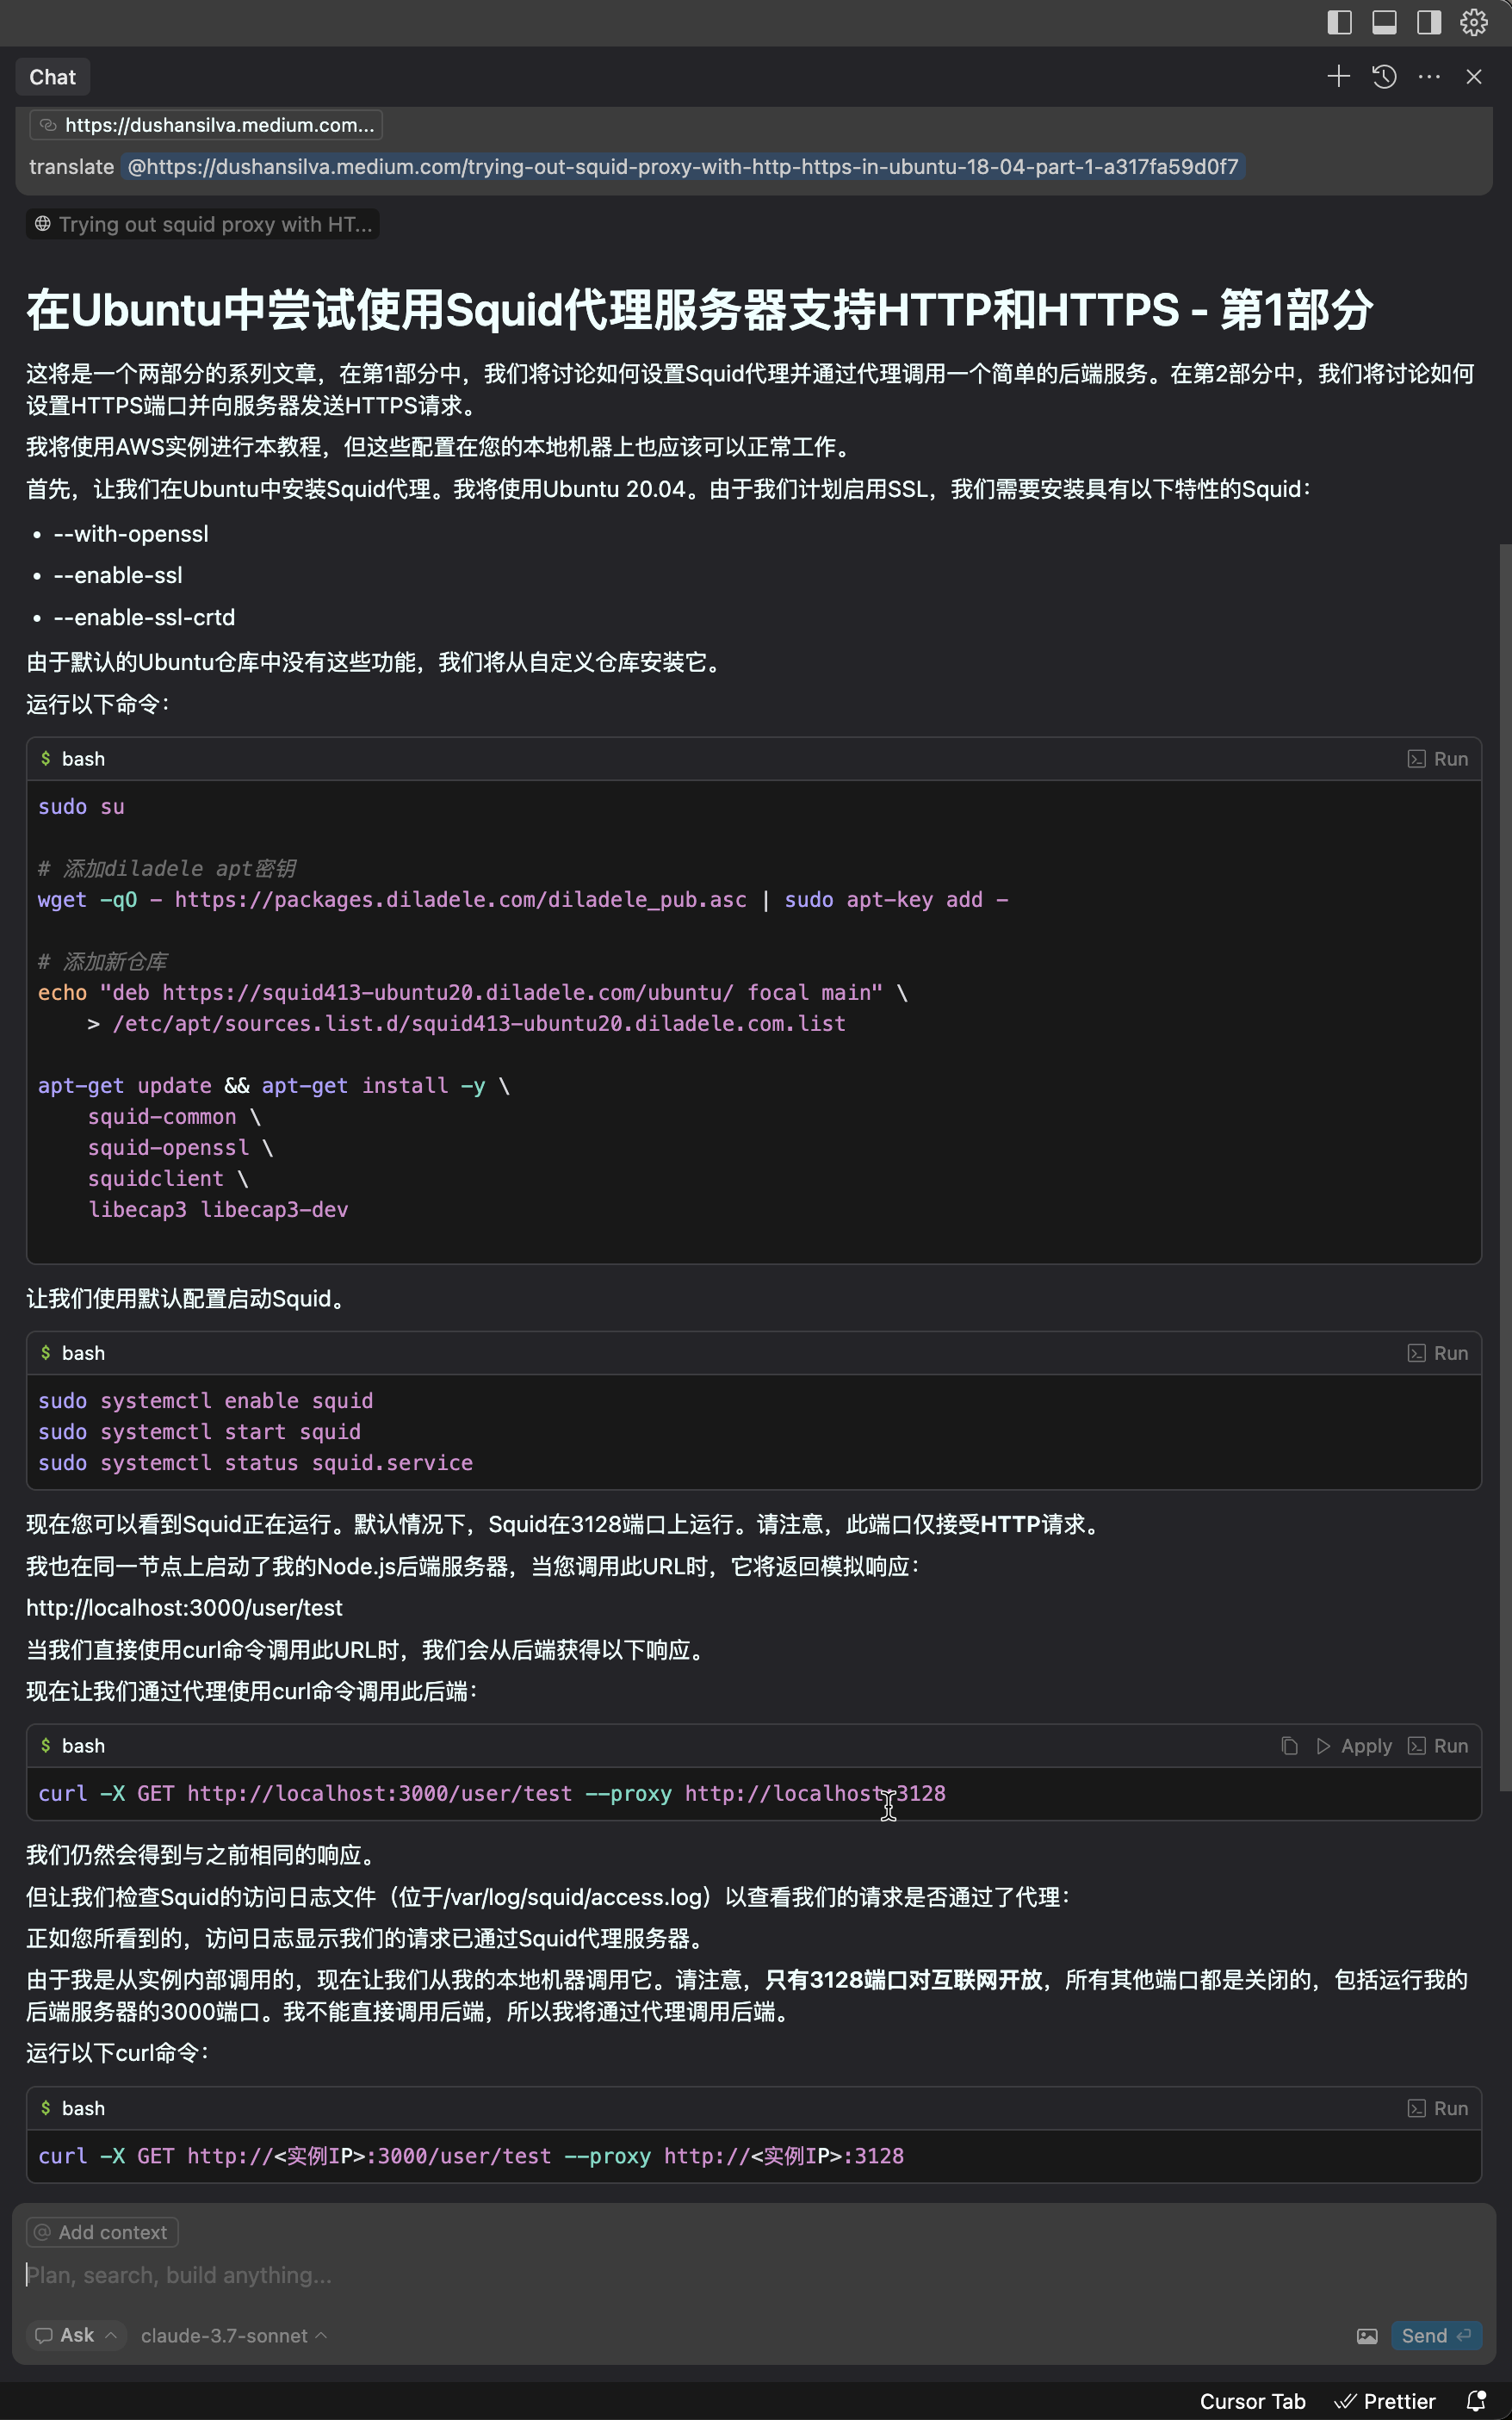Run the systemctl enable squid bash block

(1438, 1353)
